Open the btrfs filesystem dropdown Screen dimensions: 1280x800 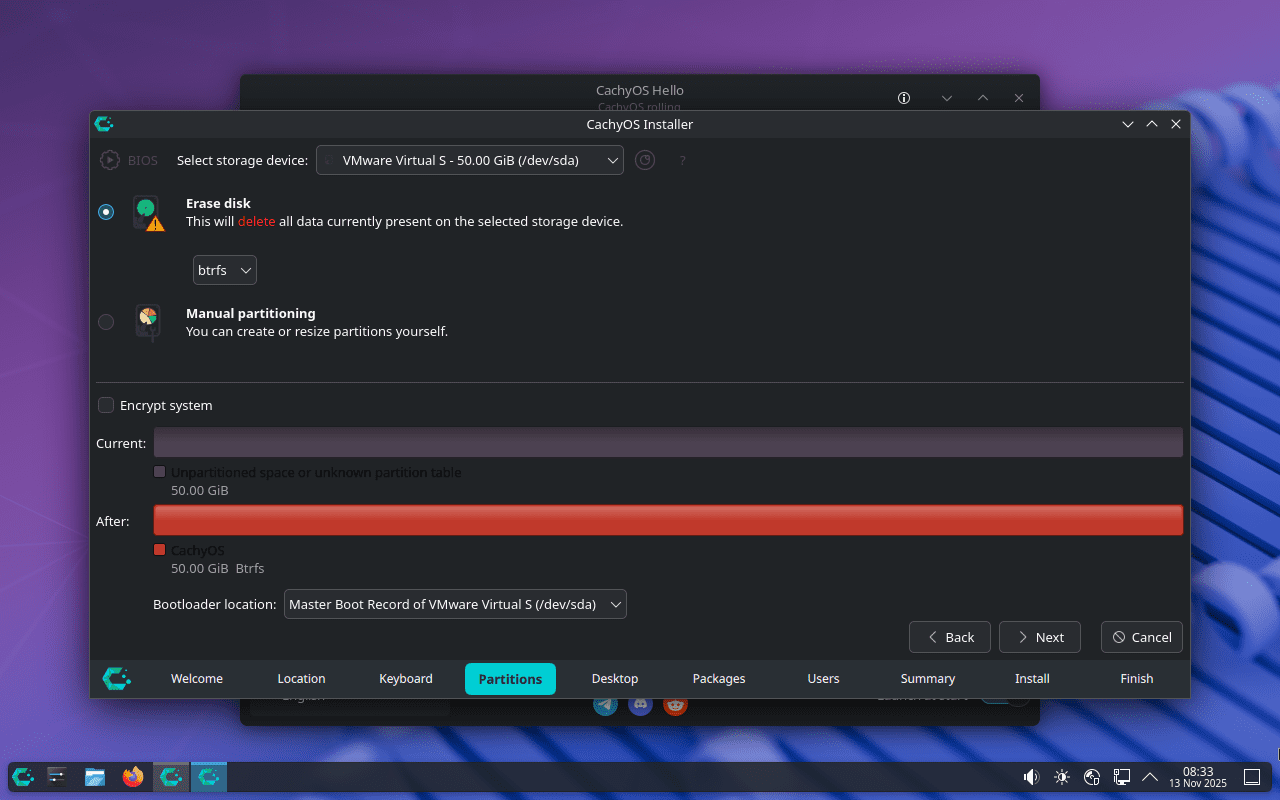pos(224,269)
